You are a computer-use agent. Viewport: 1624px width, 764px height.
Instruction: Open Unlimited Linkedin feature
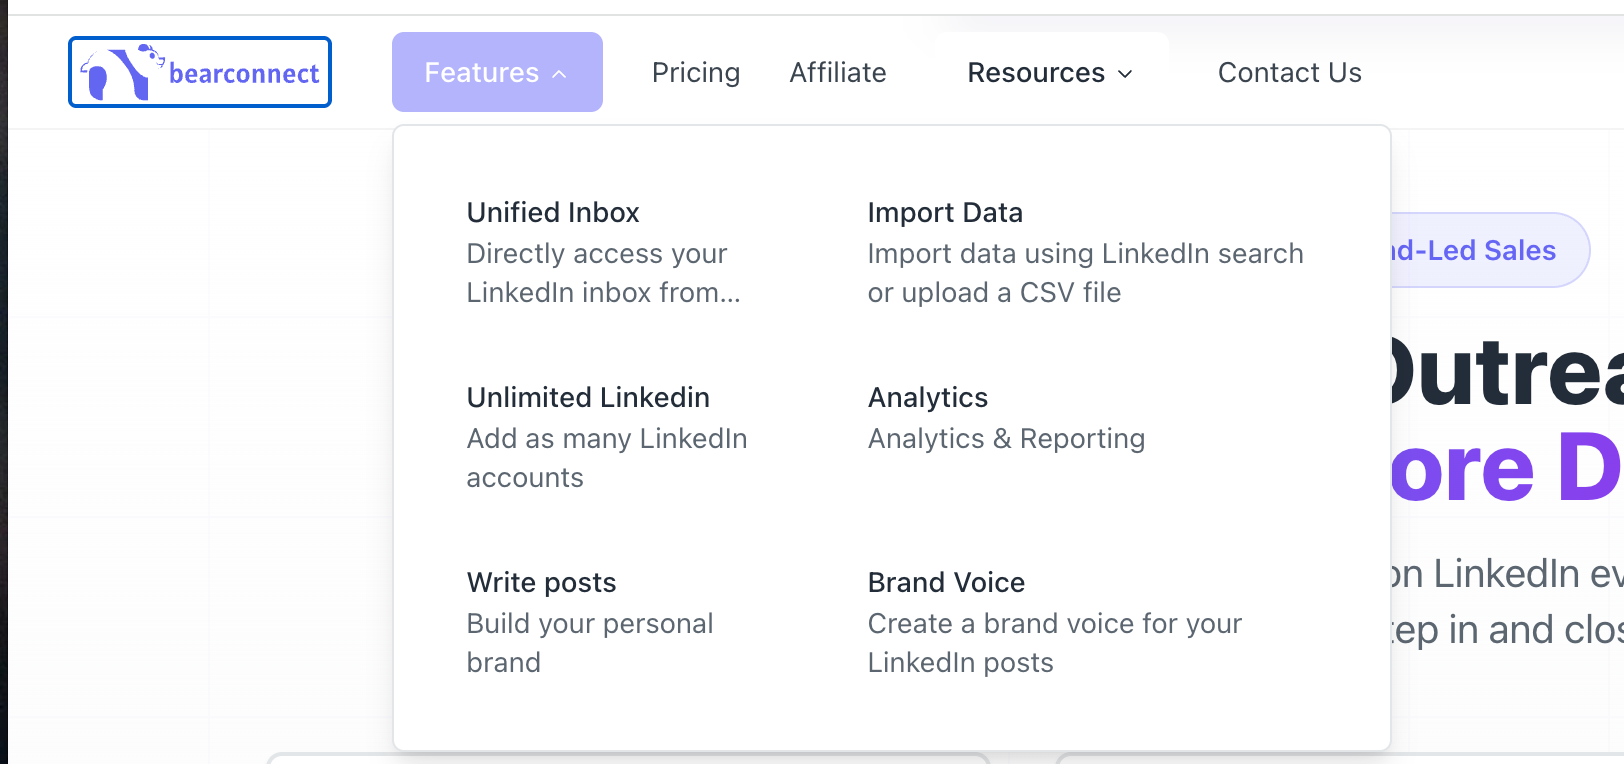(588, 397)
